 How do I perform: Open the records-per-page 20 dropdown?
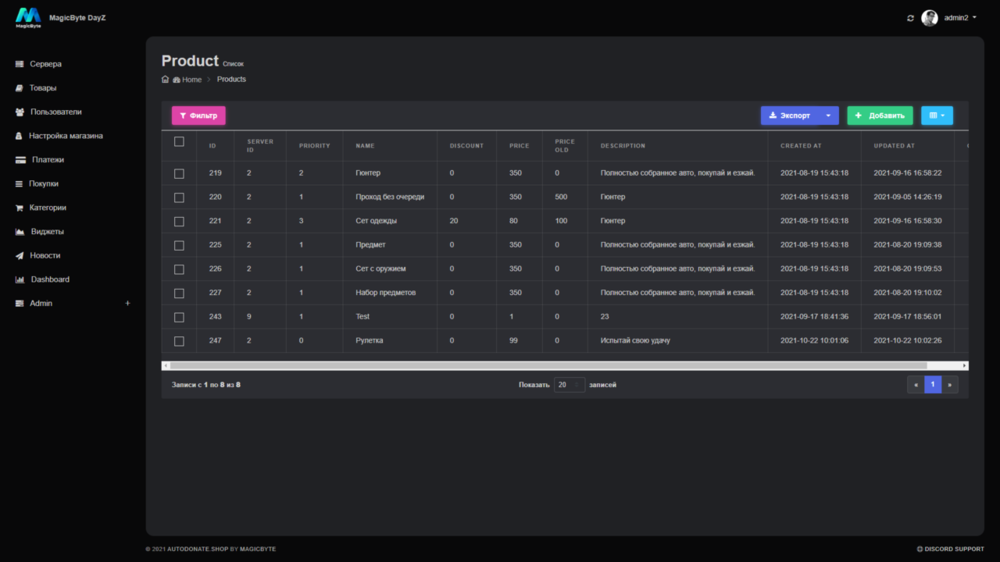[x=569, y=385]
